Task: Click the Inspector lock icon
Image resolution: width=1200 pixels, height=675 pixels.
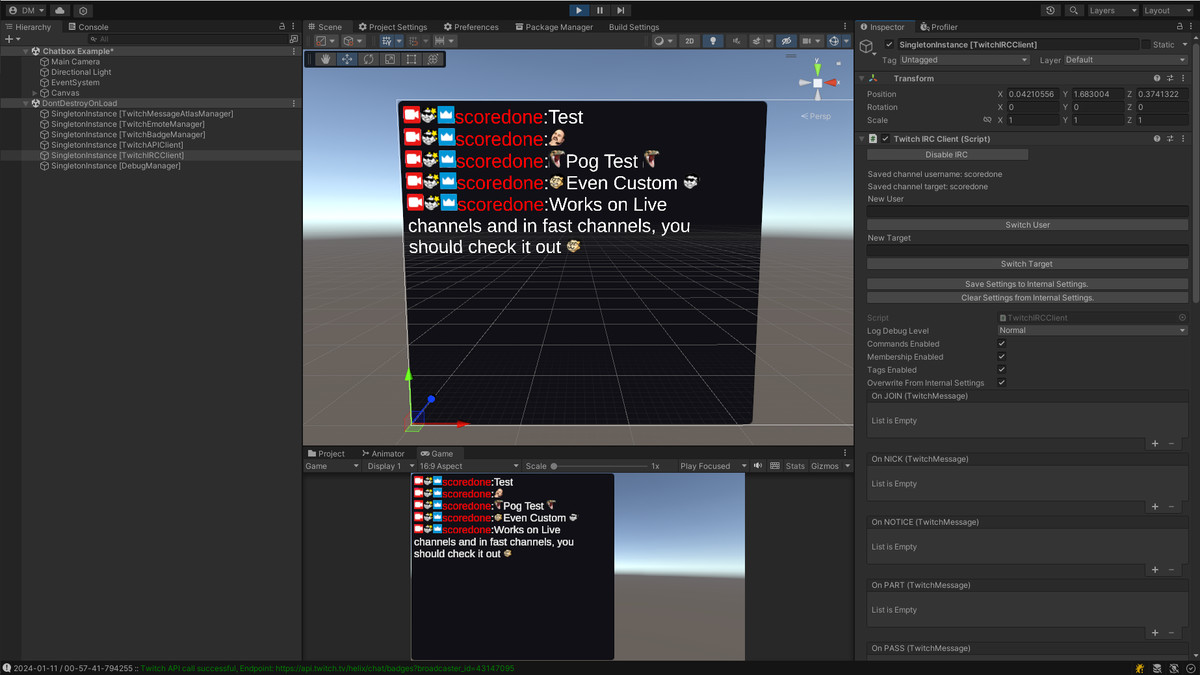Action: pos(1179,27)
